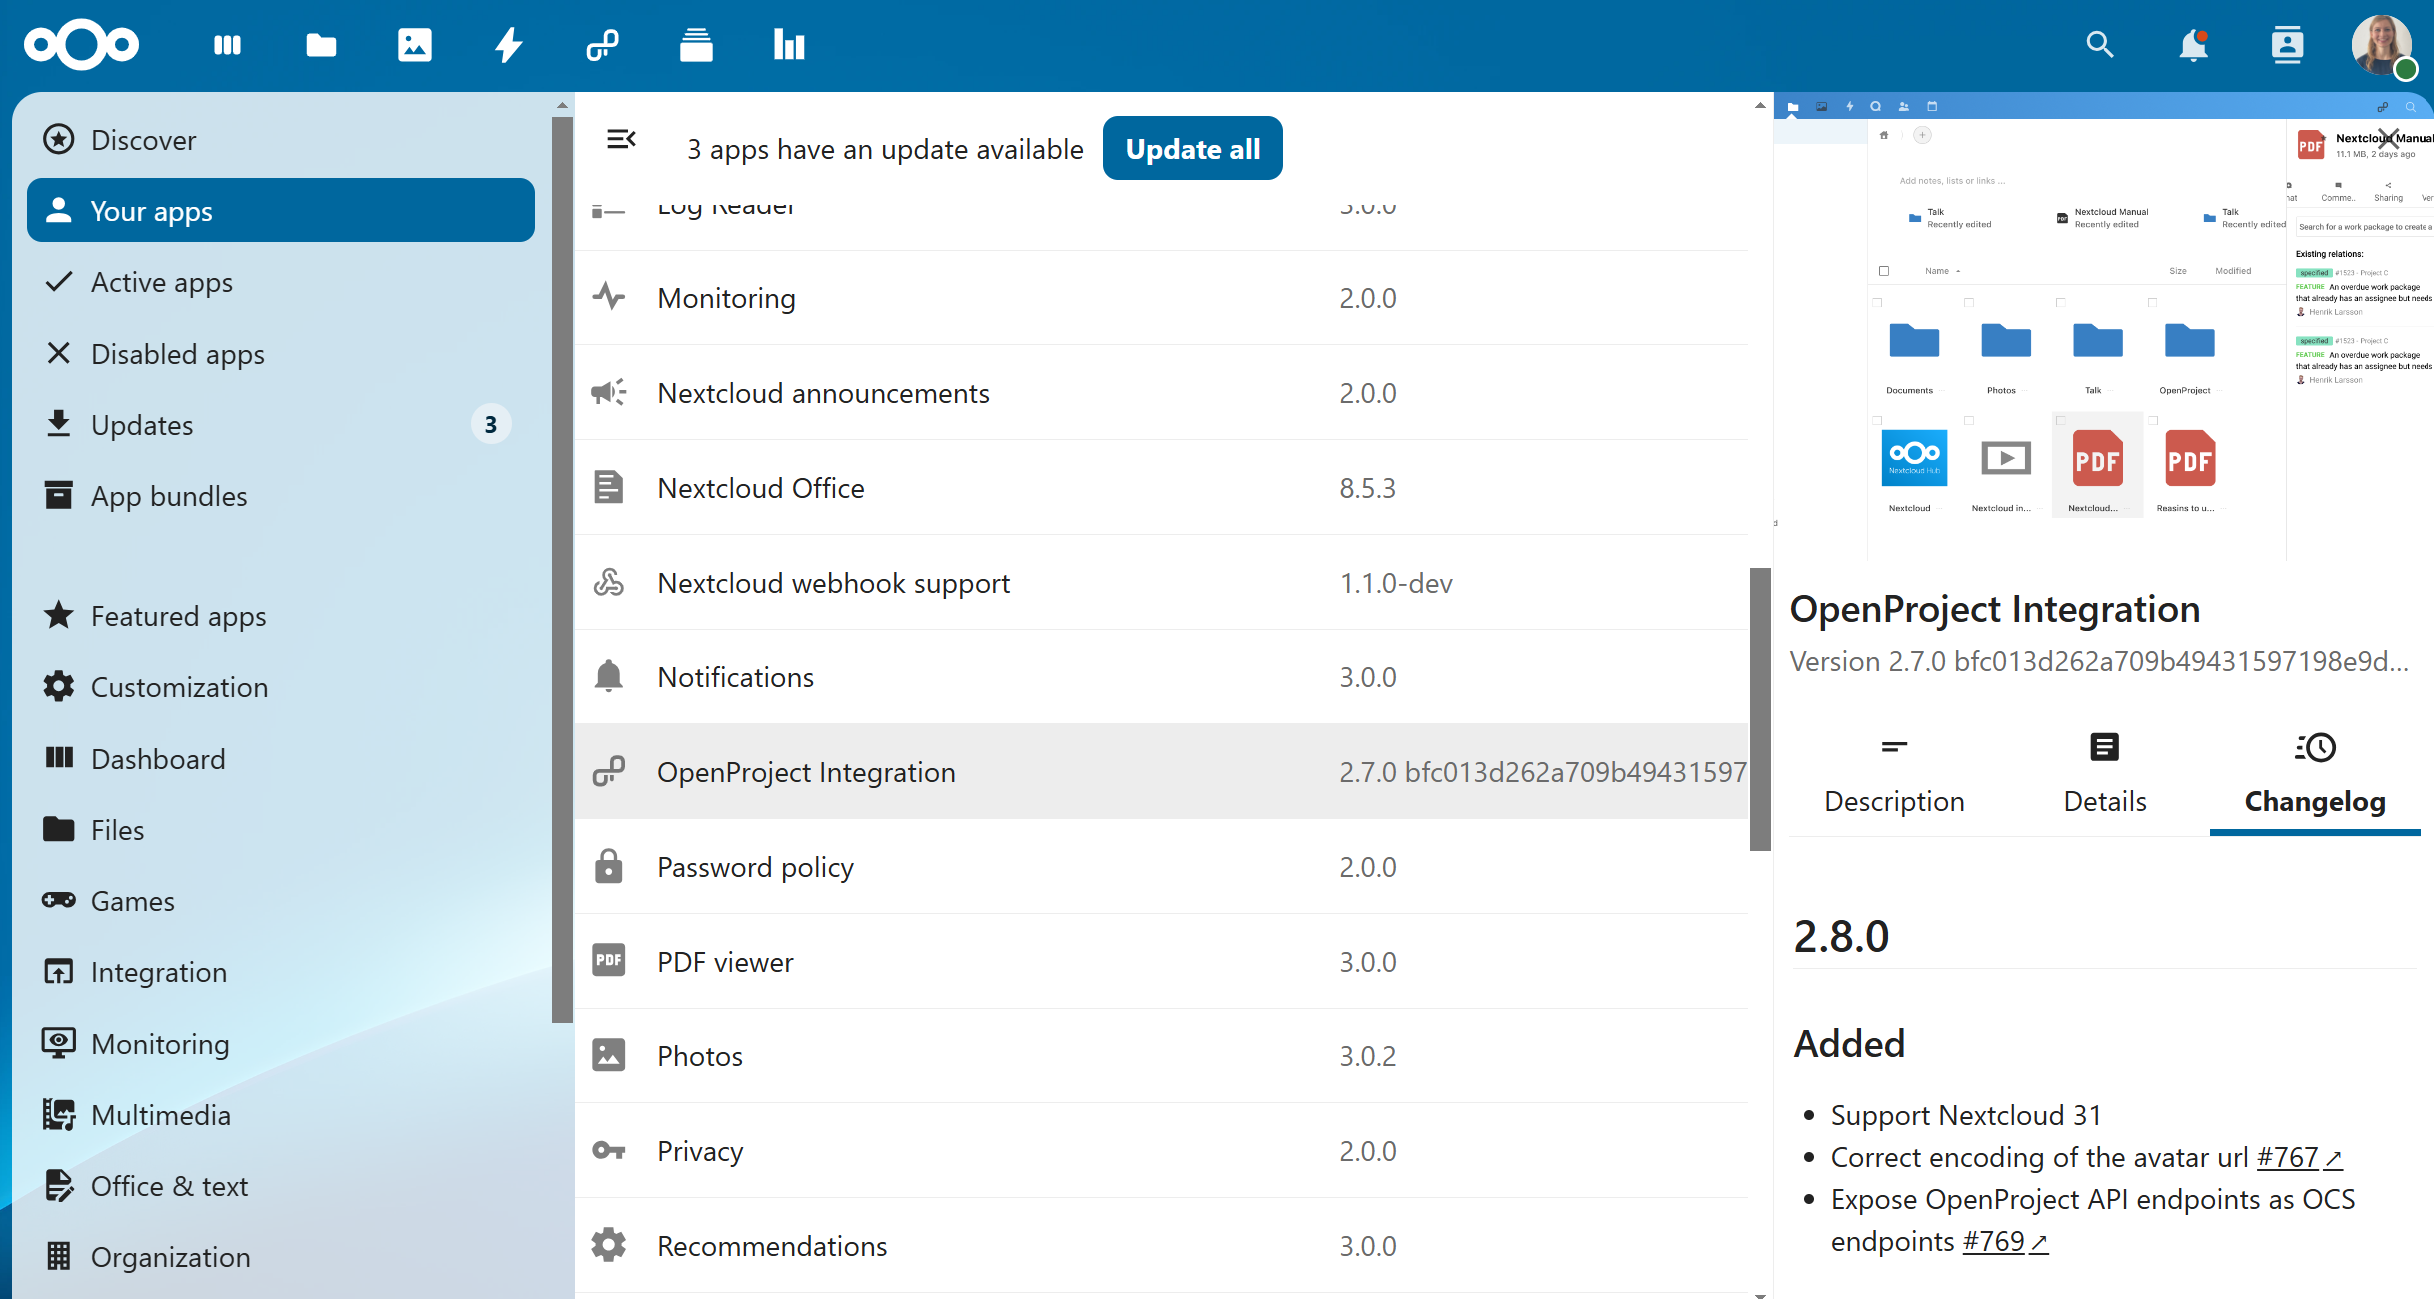The width and height of the screenshot is (2434, 1299).
Task: Open the Analytics bar-chart app icon
Action: pyautogui.click(x=789, y=45)
